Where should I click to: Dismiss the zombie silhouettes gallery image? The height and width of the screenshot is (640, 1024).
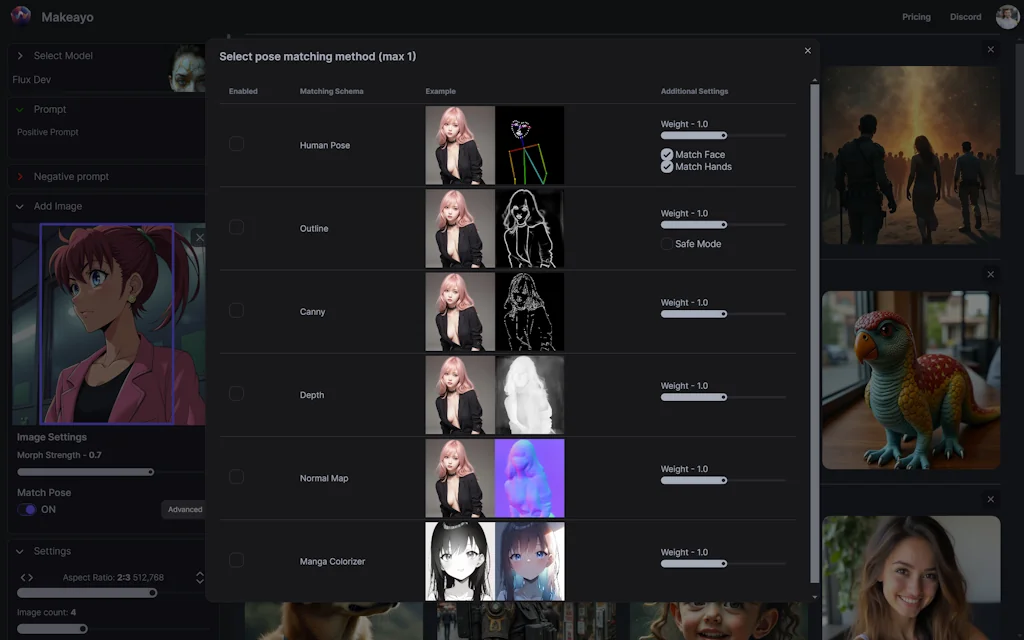point(990,48)
